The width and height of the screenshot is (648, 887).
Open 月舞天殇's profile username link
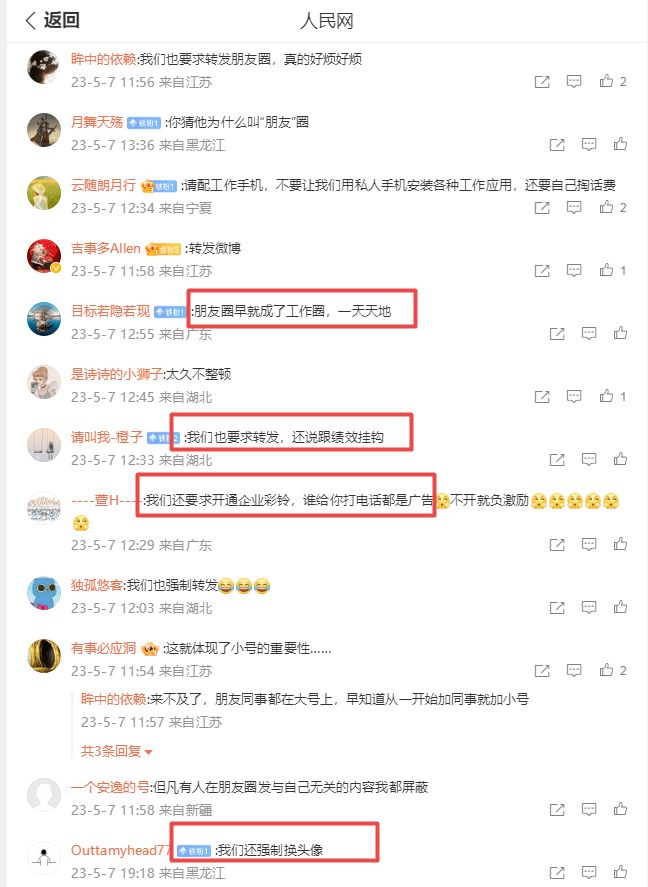point(97,122)
